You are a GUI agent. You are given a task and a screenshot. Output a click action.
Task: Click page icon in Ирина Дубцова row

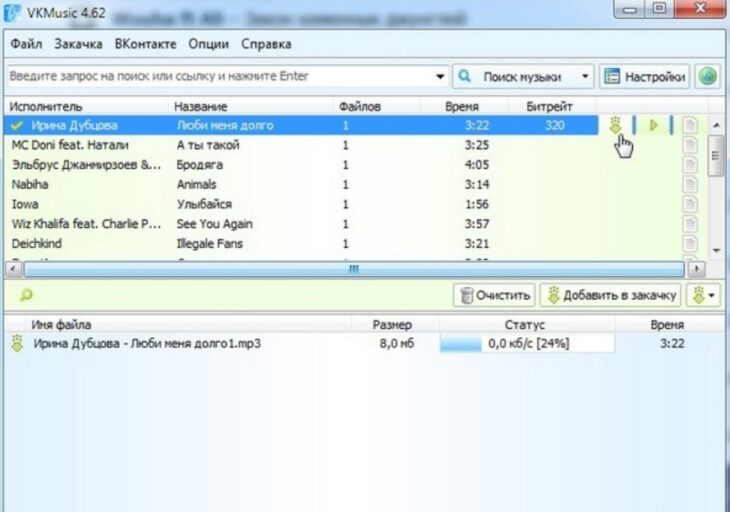tap(690, 125)
